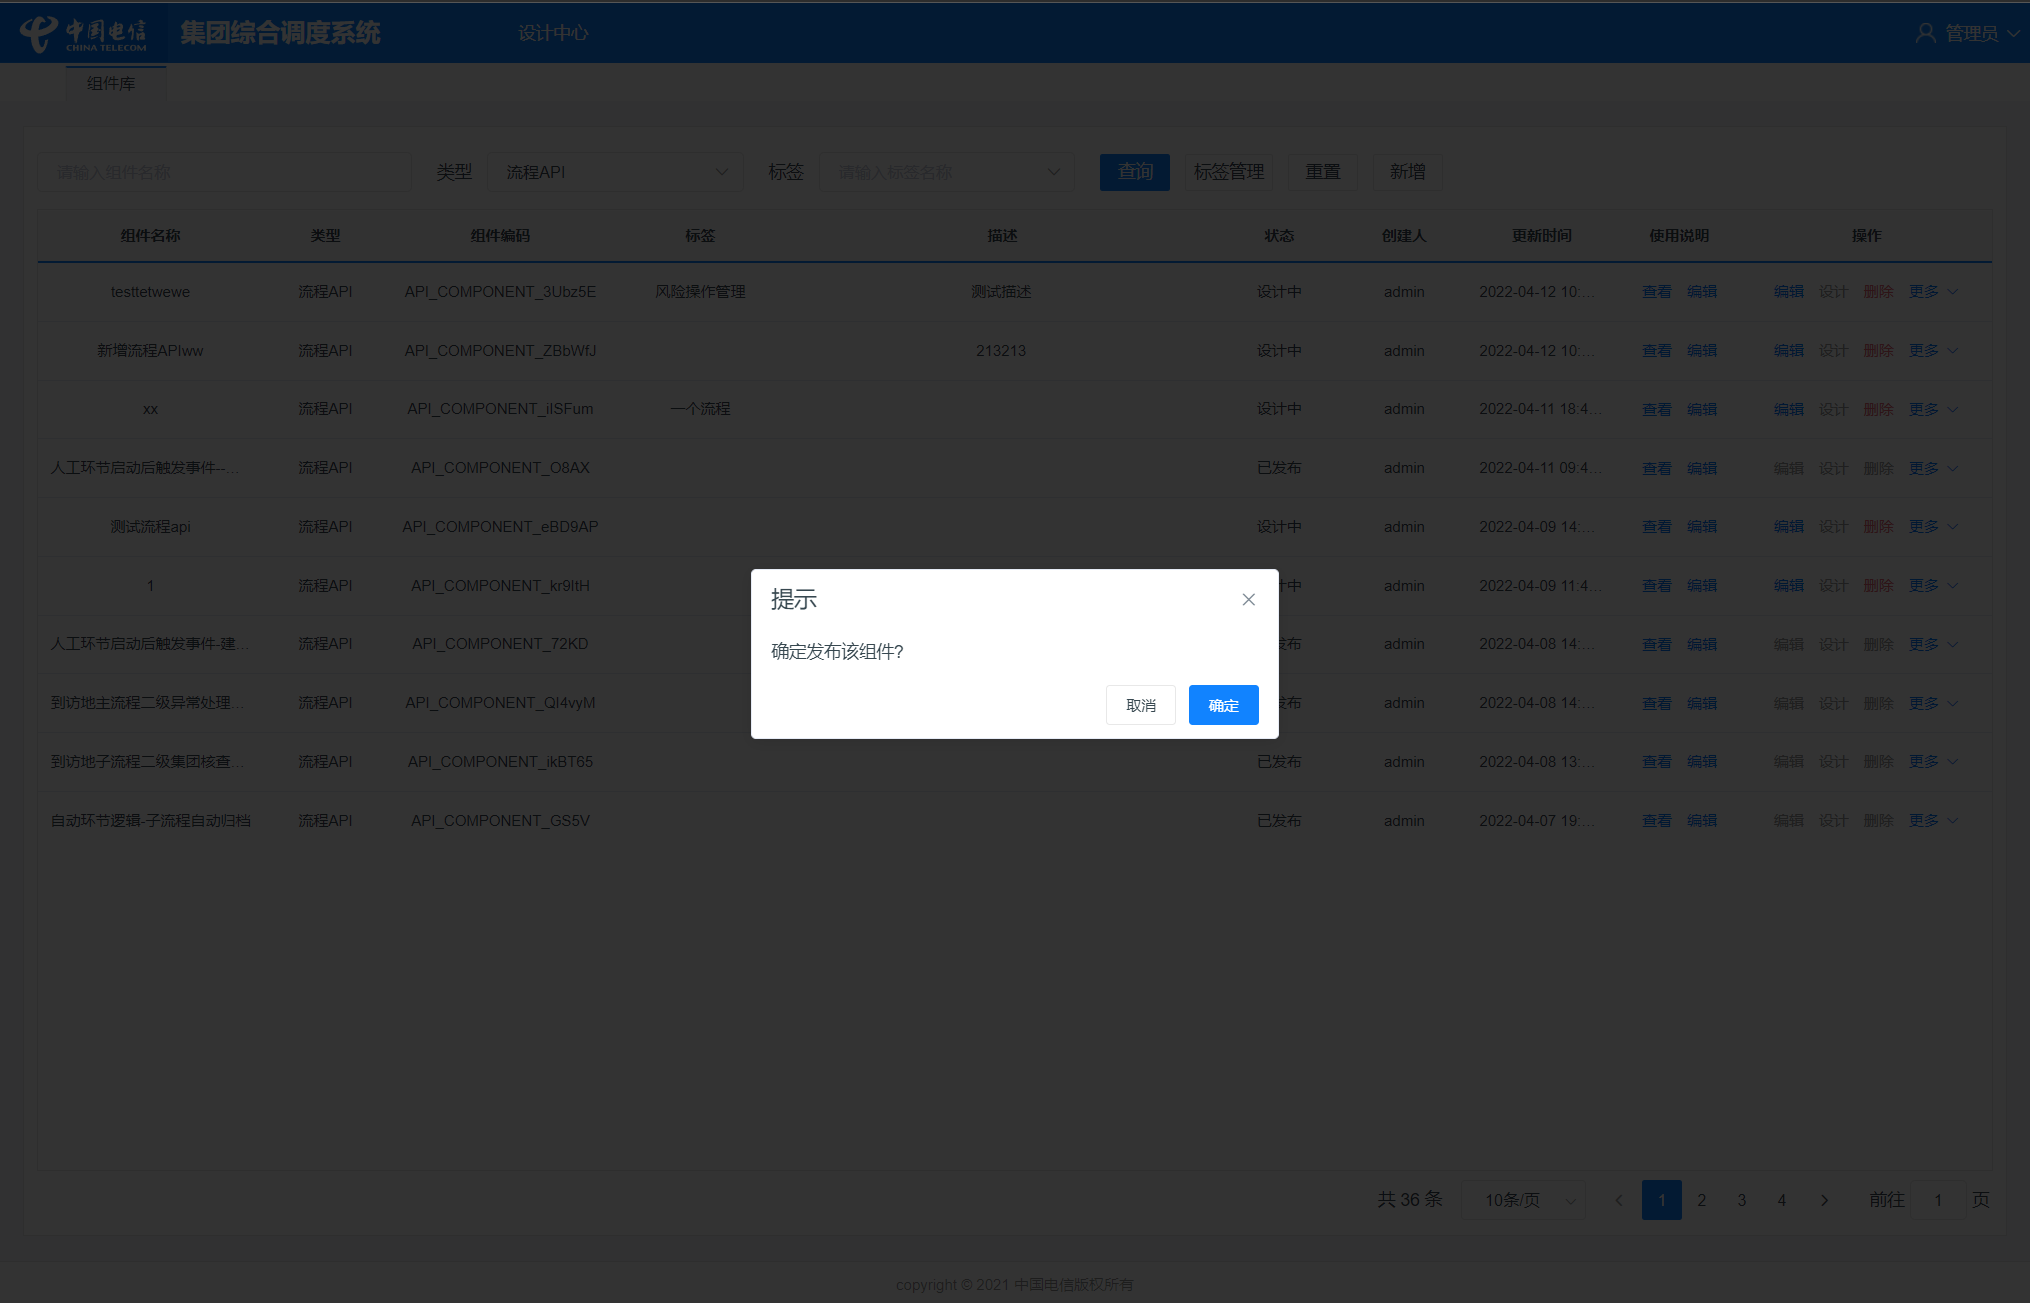2030x1303 pixels.
Task: Expand the 管理员 account dropdown arrow
Action: [x=2013, y=33]
